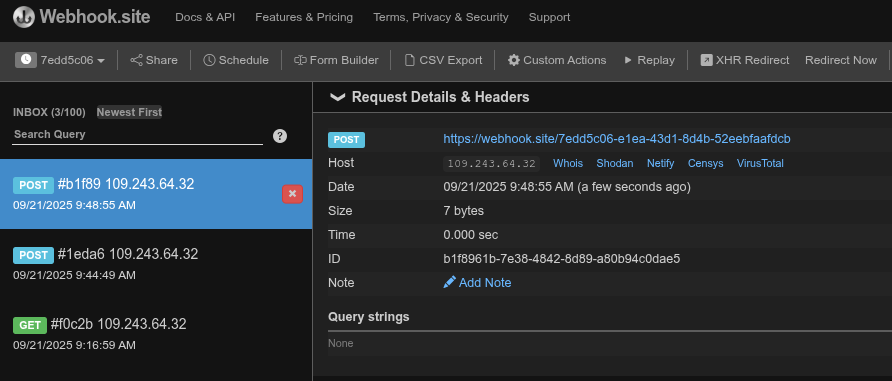892x381 pixels.
Task: Toggle XHR Redirect
Action: point(745,60)
